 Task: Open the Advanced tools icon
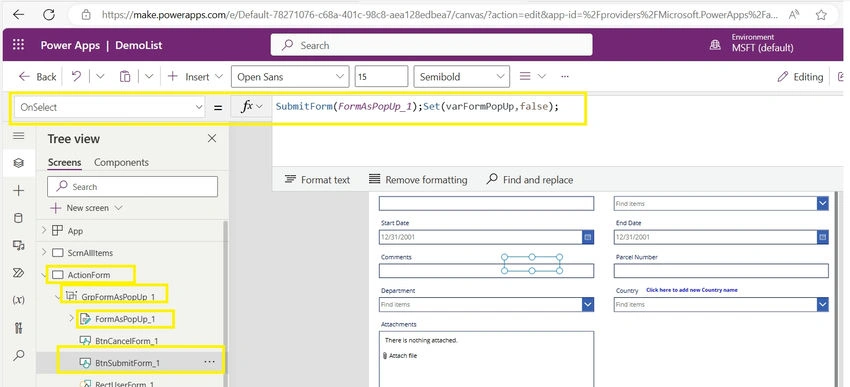pos(18,327)
